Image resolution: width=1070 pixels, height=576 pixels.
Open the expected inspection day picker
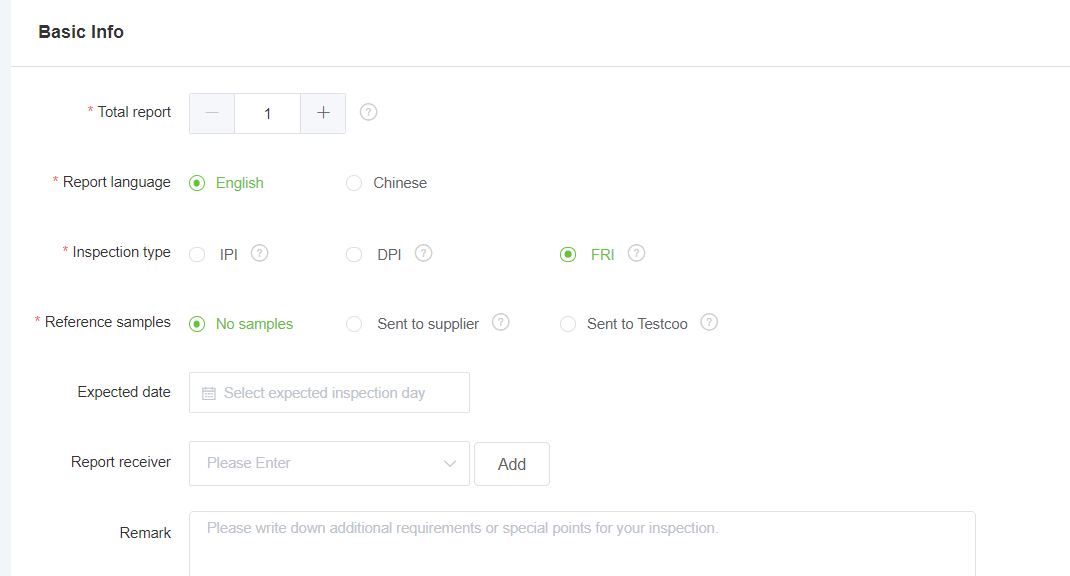click(330, 392)
